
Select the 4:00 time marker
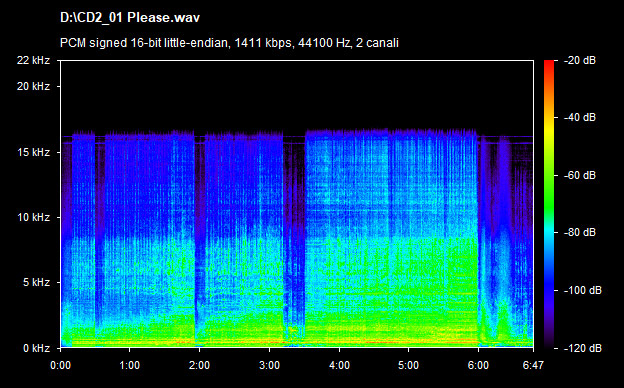[x=339, y=365]
